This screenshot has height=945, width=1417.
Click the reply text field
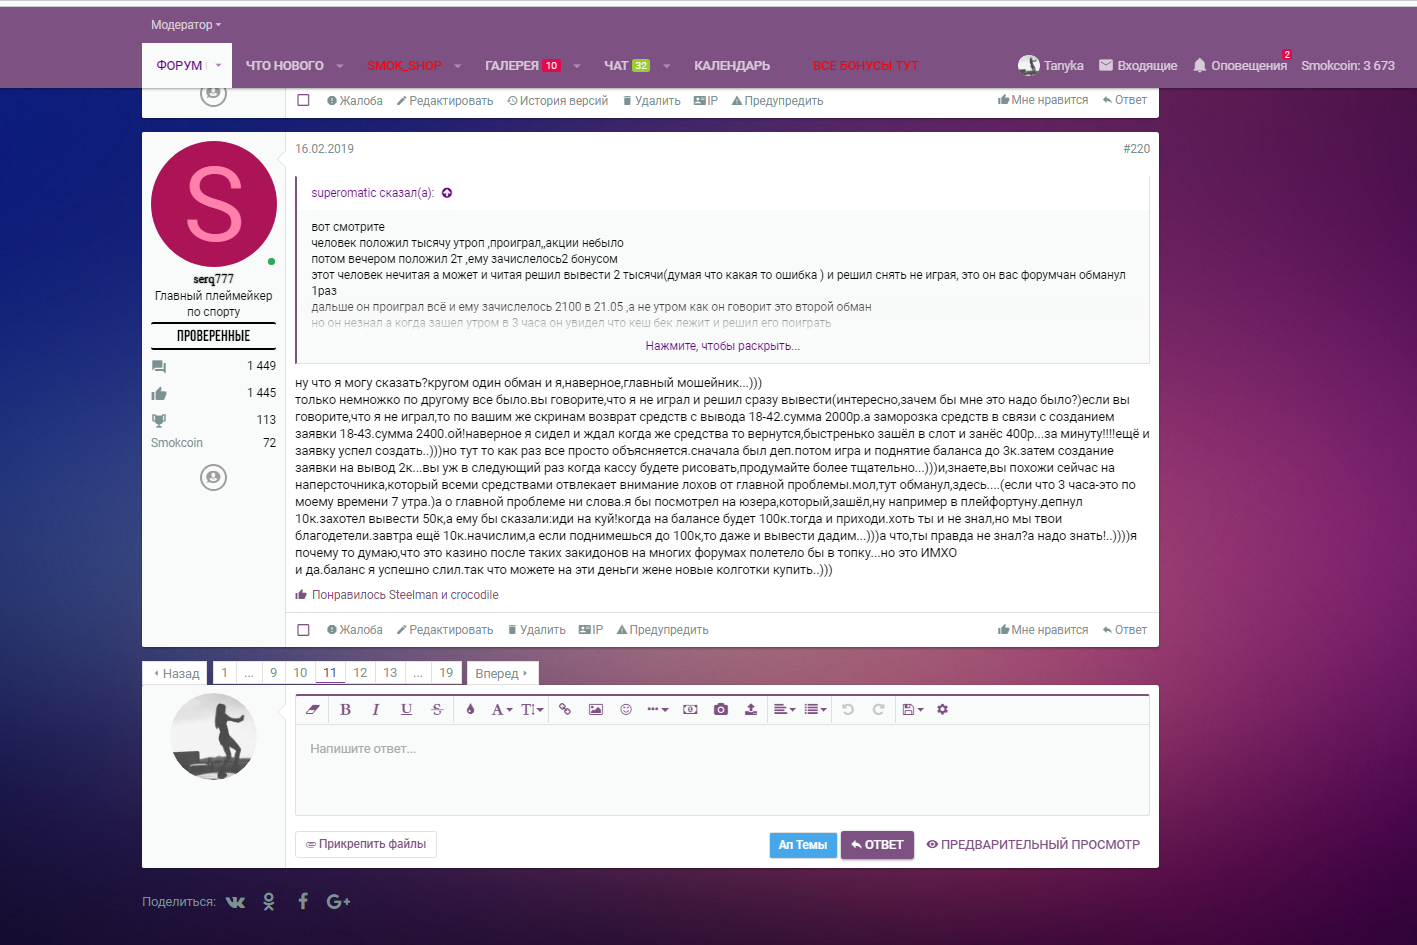tap(722, 769)
